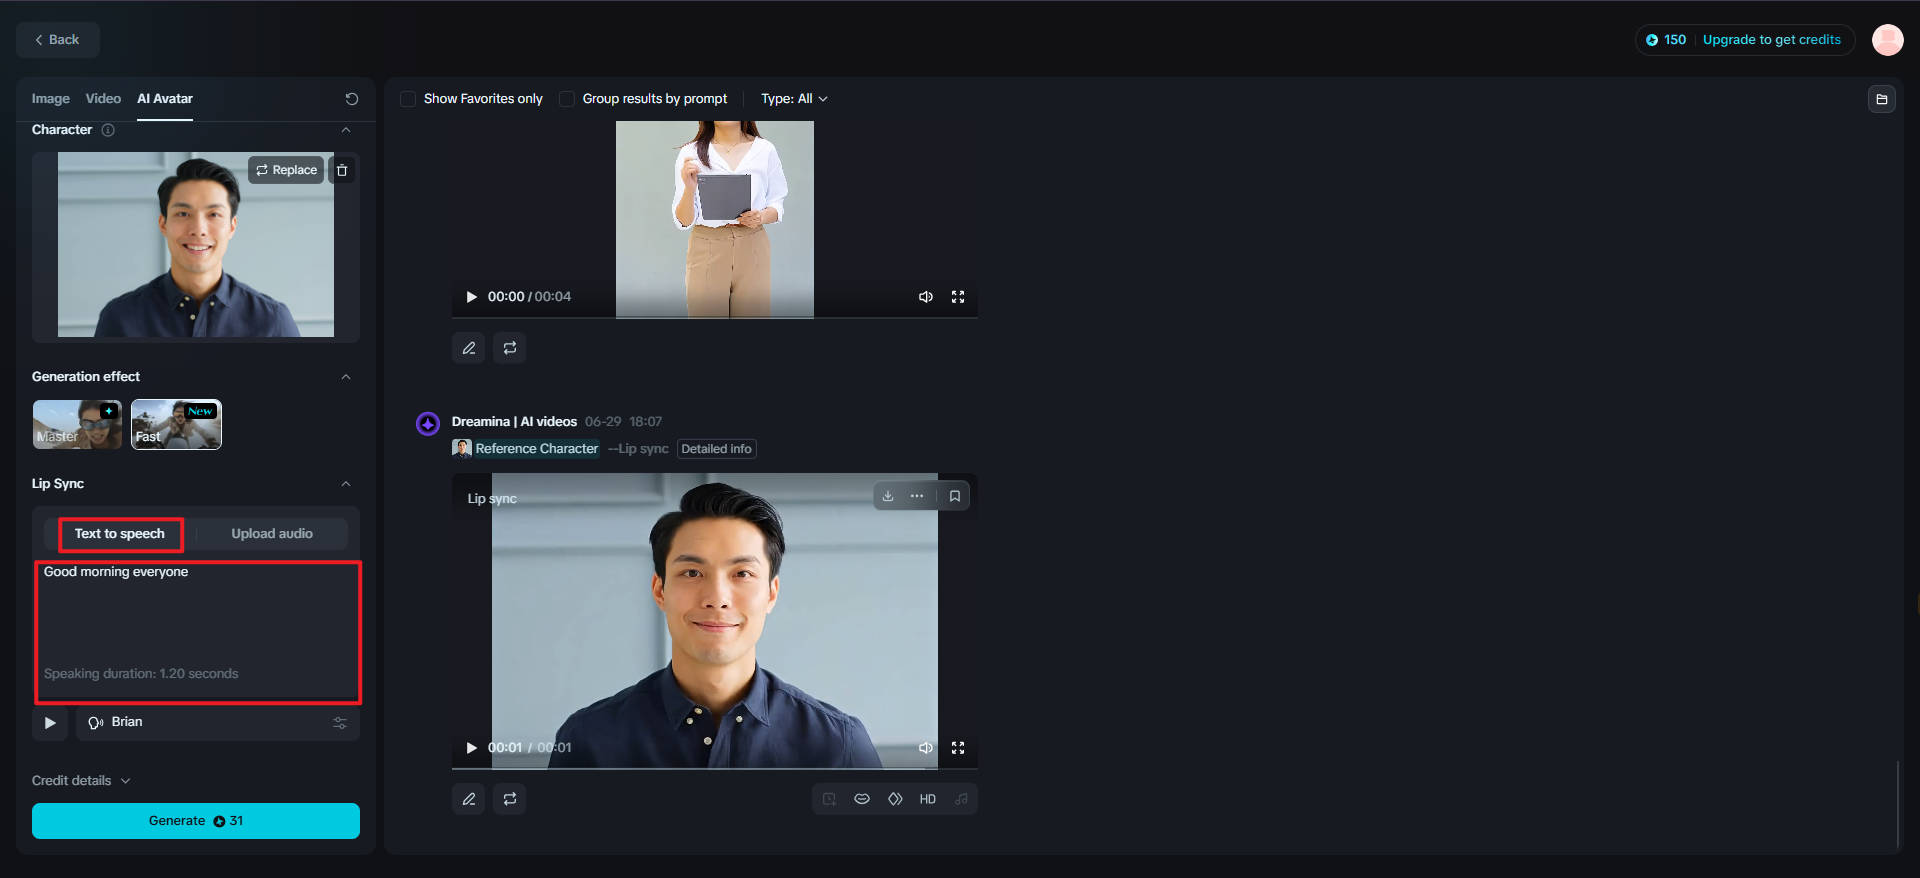The height and width of the screenshot is (878, 1920).
Task: Click the lip sync lips icon in toolbar
Action: tap(862, 799)
